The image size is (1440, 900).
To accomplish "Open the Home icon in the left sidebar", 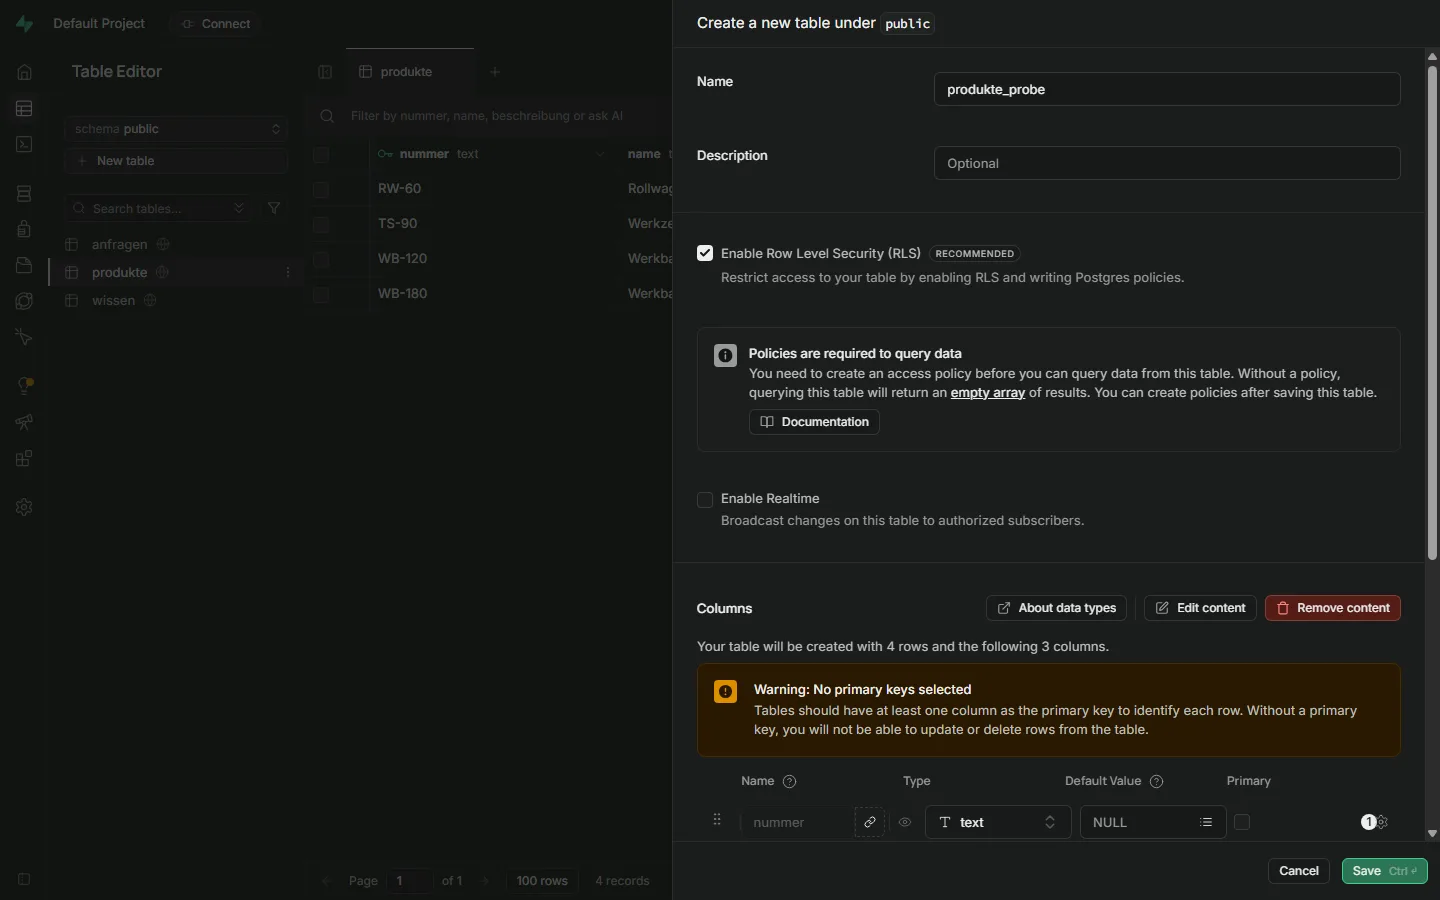I will pos(24,72).
